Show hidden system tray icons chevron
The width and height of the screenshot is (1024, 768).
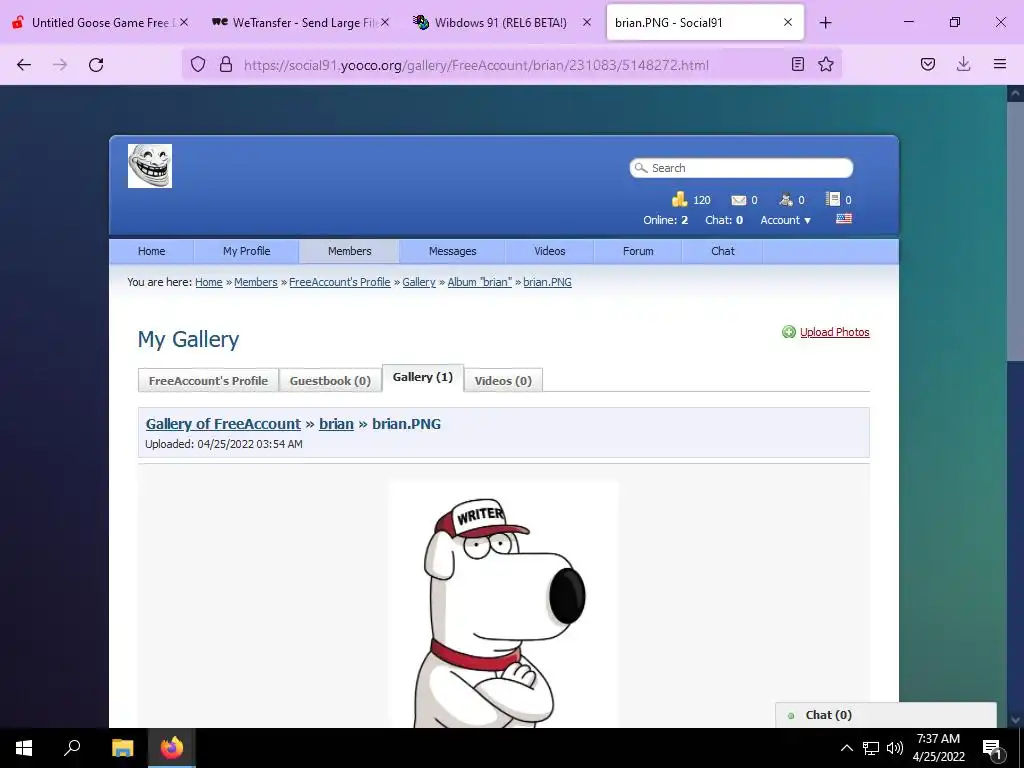pyautogui.click(x=846, y=748)
